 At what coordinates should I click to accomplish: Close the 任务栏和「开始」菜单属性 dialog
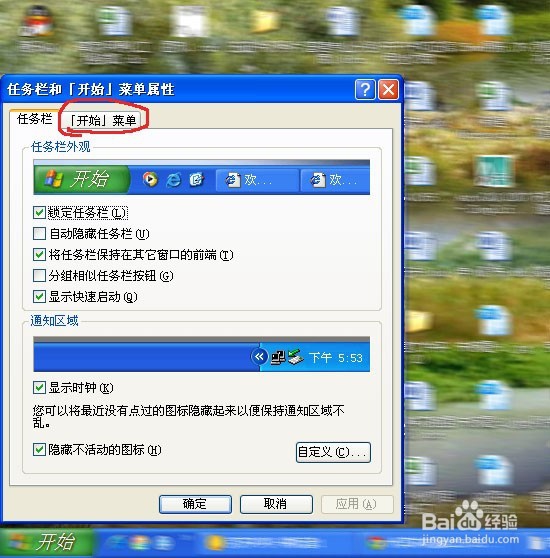tap(388, 89)
